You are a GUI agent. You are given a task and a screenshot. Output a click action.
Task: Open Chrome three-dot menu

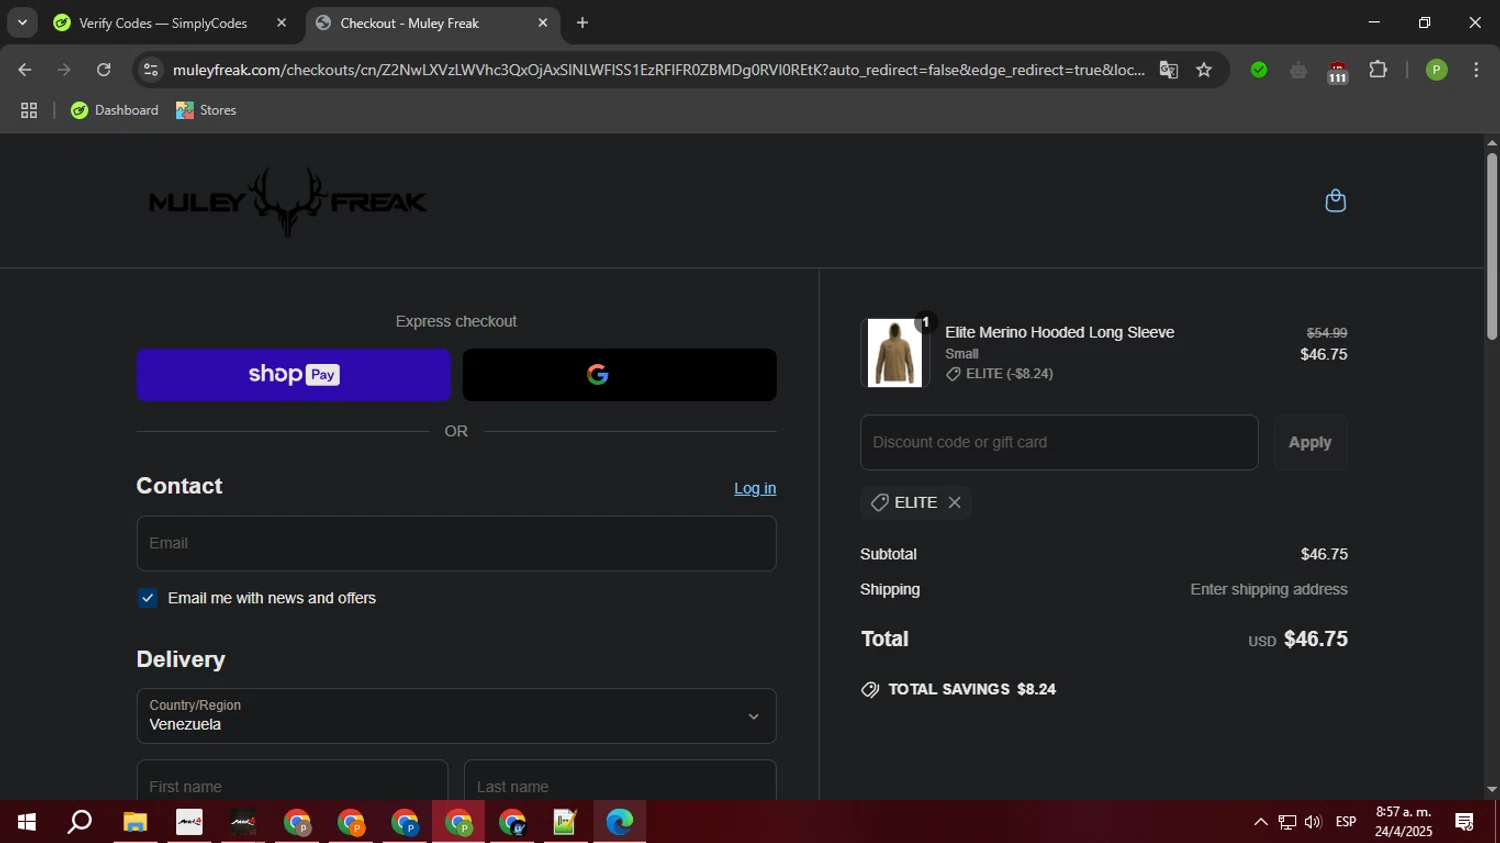(x=1476, y=70)
